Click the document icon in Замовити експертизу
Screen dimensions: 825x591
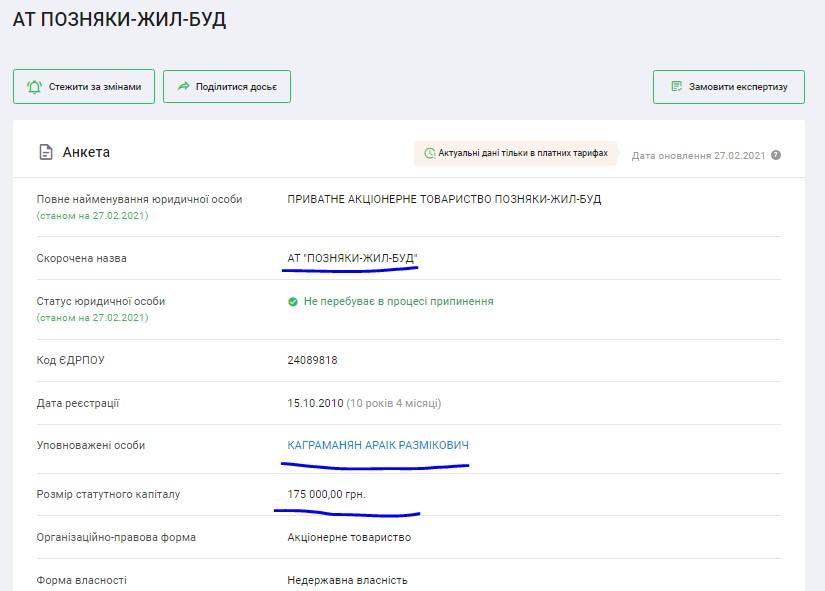click(676, 87)
